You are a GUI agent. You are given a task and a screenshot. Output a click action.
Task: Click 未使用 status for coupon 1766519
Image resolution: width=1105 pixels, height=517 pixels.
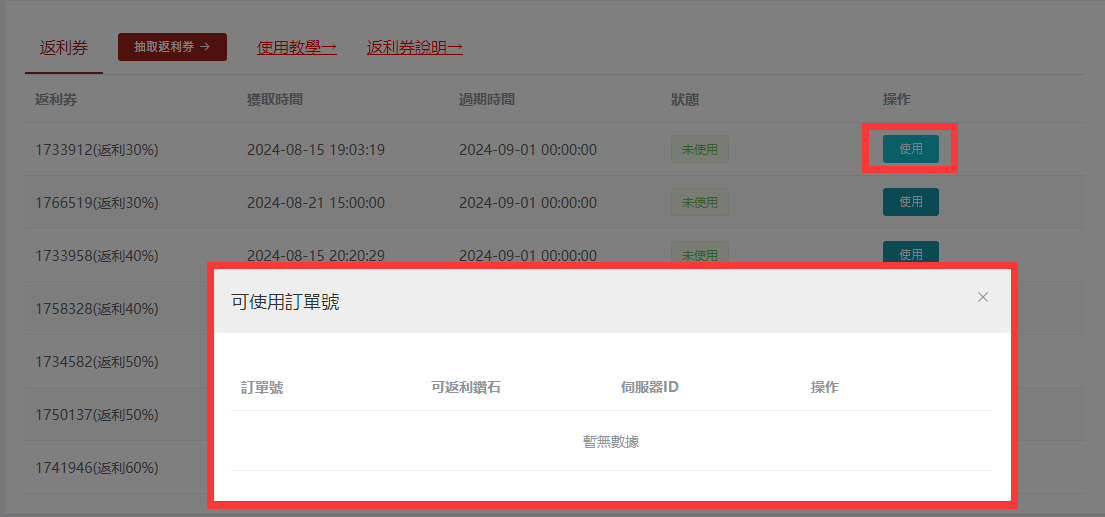coord(700,202)
